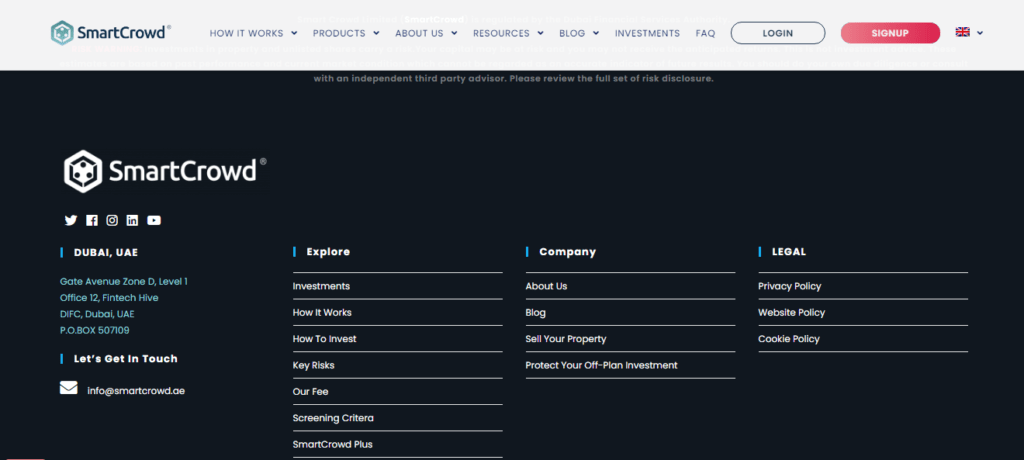Expand the Blog dropdown menu
The height and width of the screenshot is (460, 1024).
[579, 33]
